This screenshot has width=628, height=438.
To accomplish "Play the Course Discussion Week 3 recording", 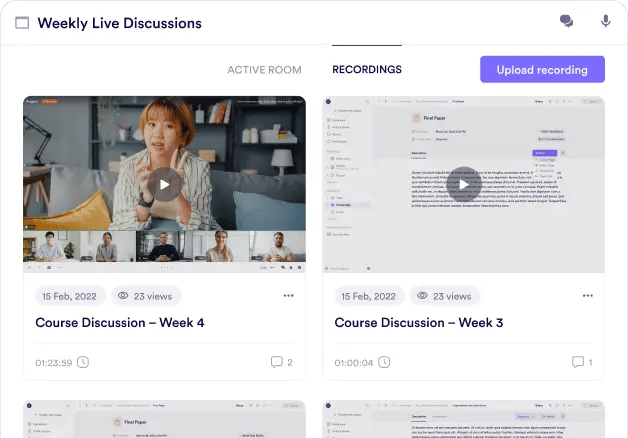I will point(463,184).
